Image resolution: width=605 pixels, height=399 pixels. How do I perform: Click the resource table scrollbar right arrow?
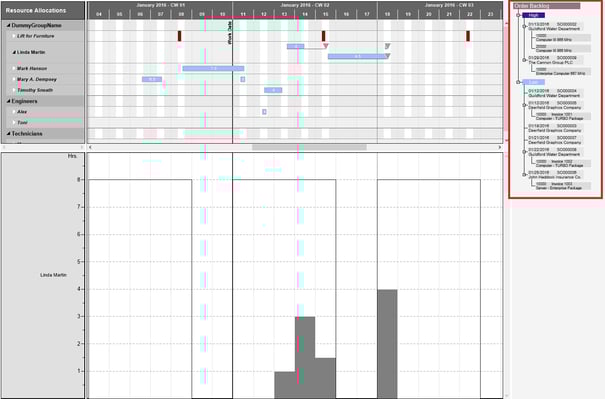[82, 147]
